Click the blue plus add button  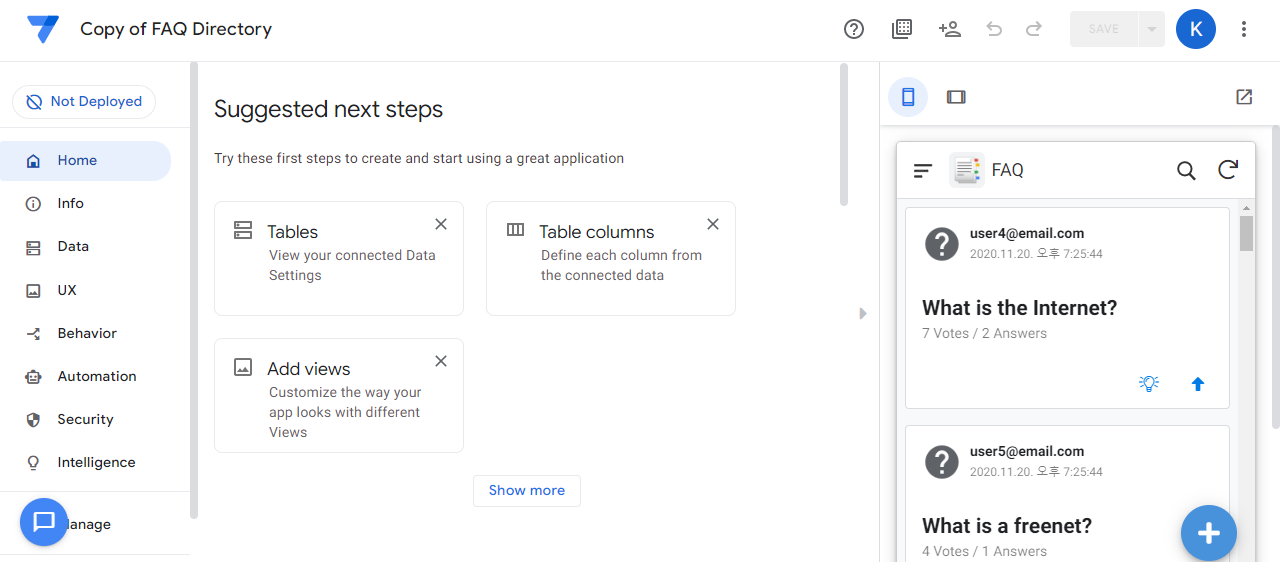pyautogui.click(x=1209, y=533)
